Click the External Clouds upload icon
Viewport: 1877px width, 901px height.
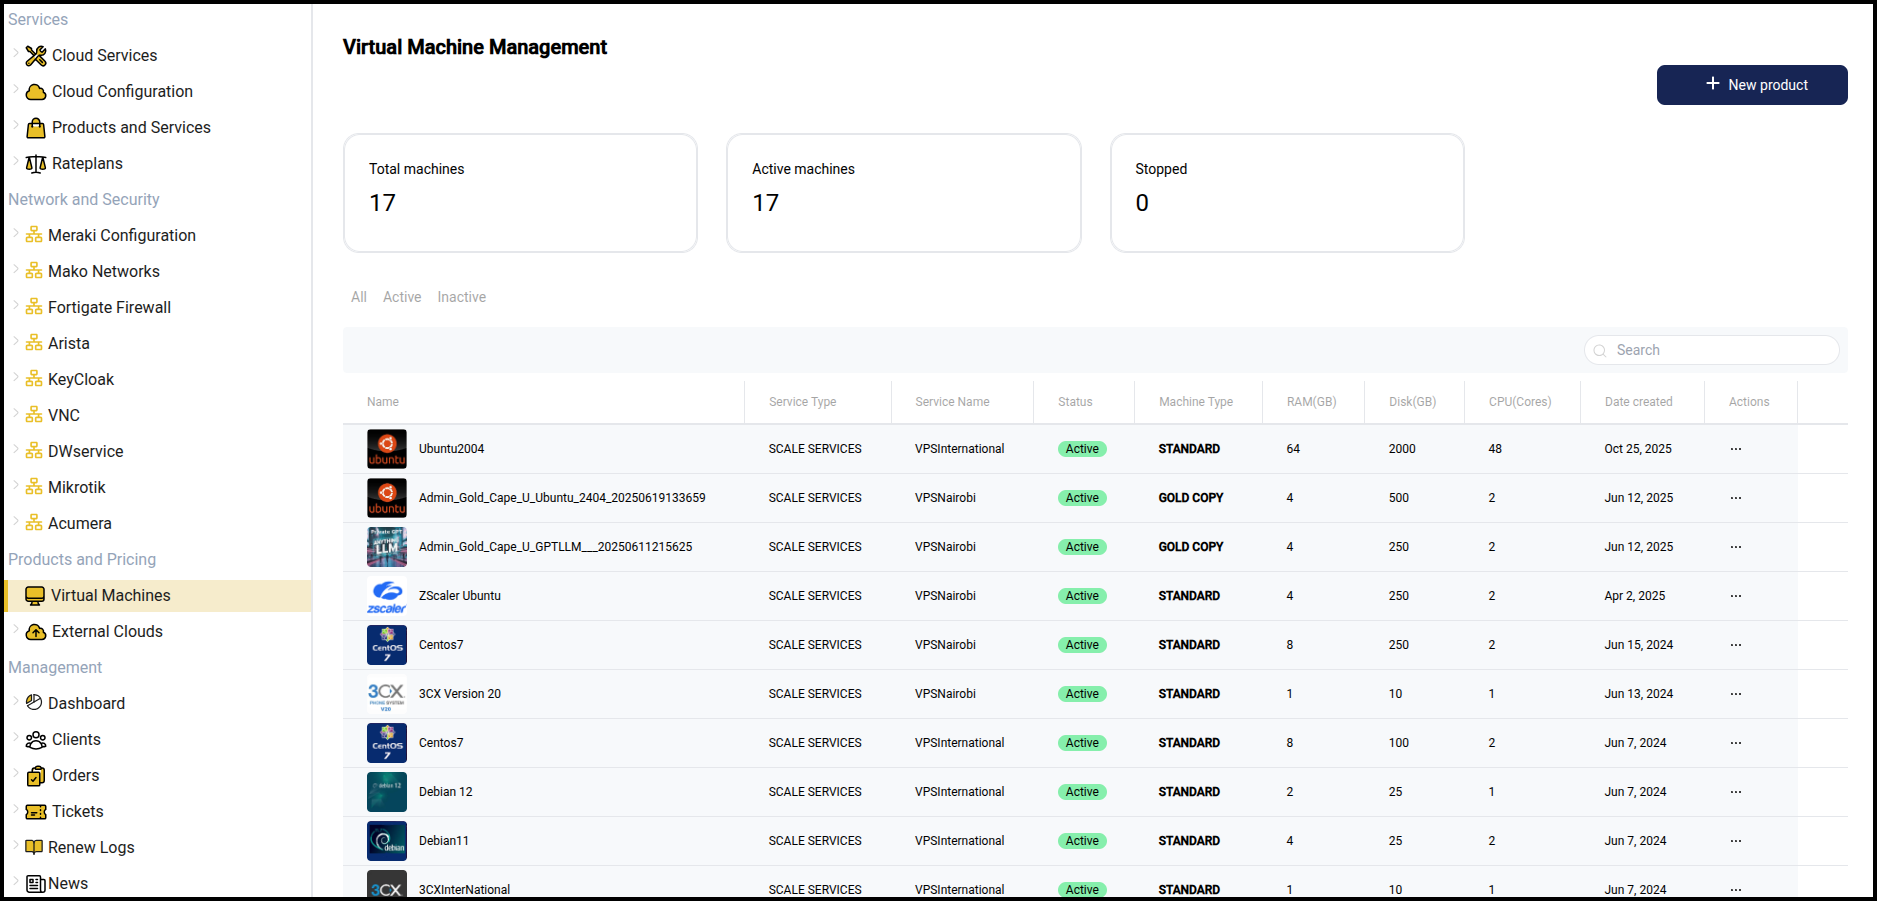(x=36, y=632)
